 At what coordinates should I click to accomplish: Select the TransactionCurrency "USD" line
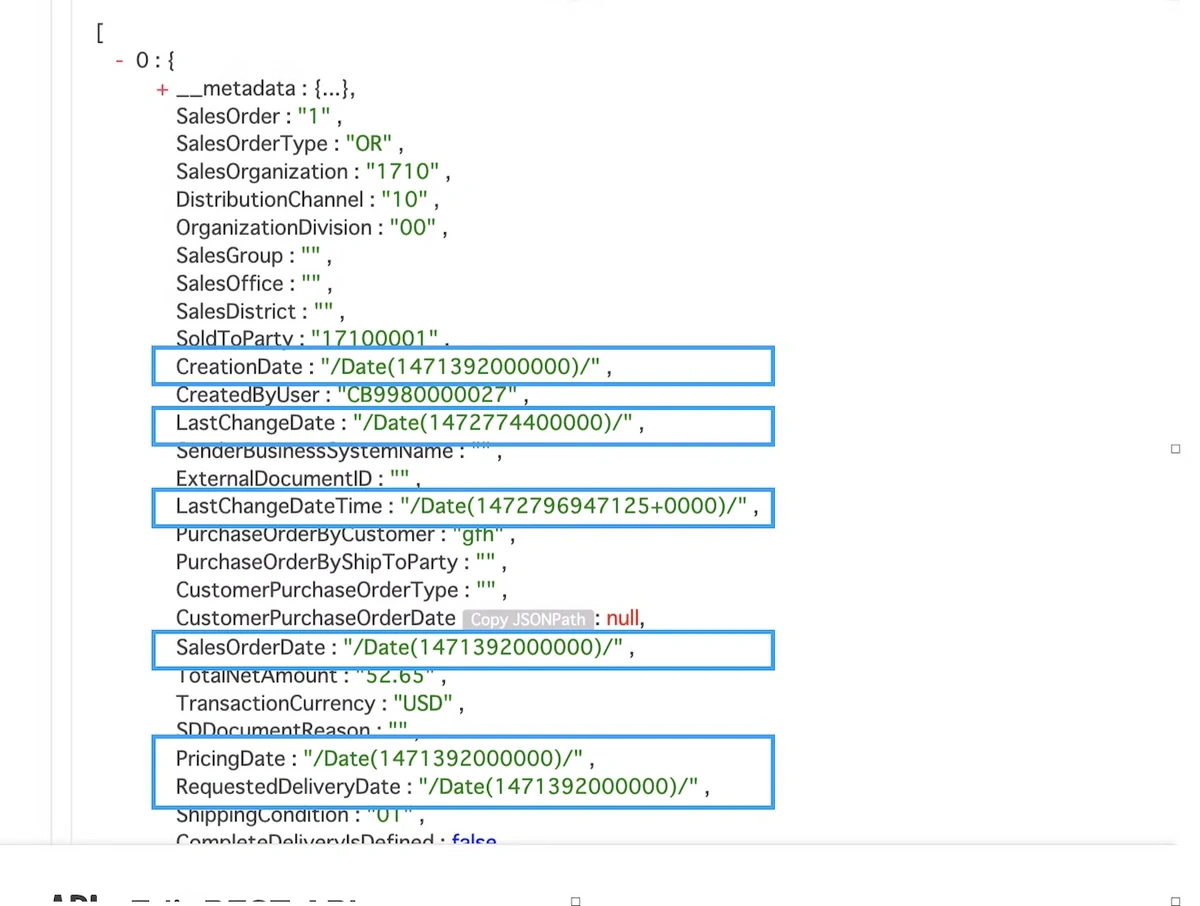(x=320, y=704)
